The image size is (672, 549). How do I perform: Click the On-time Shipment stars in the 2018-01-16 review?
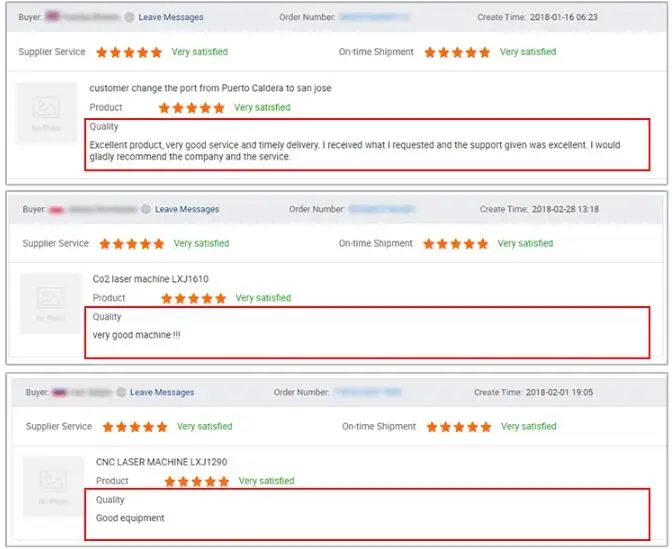pyautogui.click(x=457, y=52)
